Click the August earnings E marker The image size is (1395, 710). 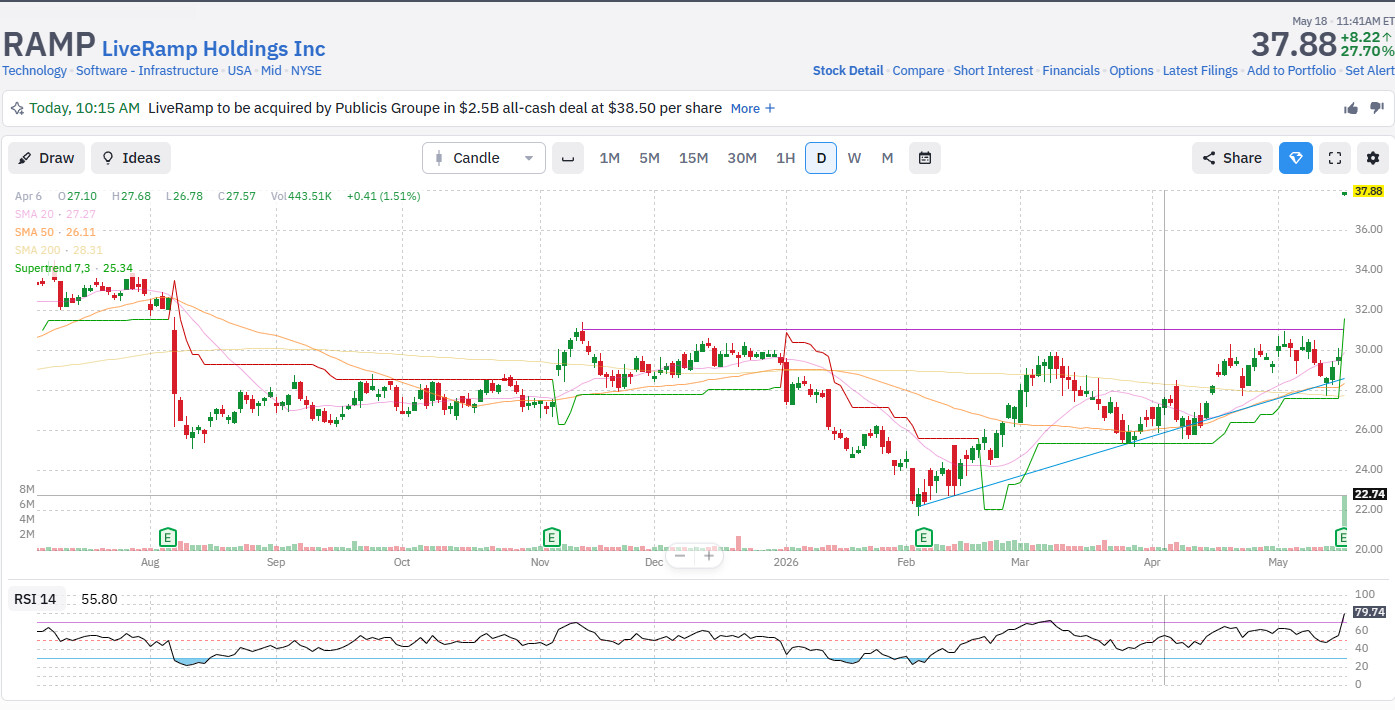pos(168,538)
